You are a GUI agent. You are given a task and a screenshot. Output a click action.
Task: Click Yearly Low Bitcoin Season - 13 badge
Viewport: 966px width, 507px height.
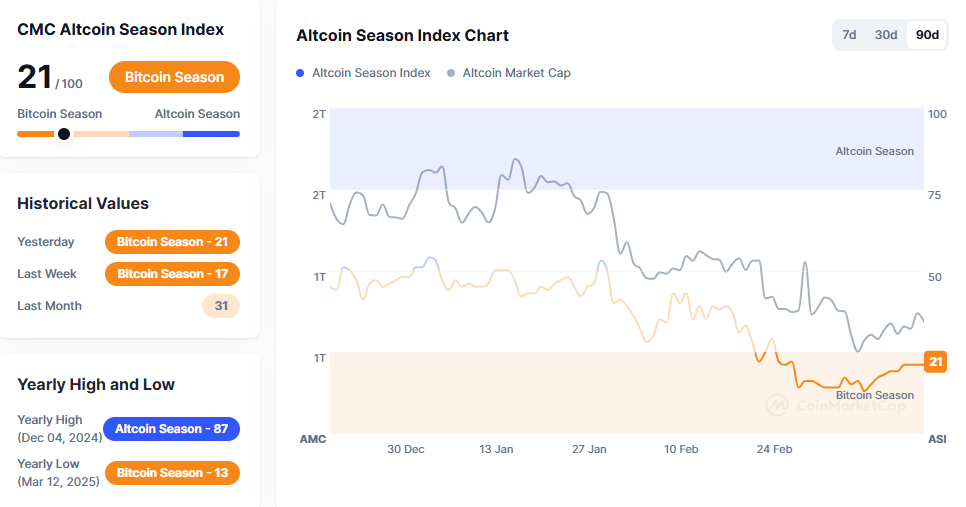[x=172, y=473]
